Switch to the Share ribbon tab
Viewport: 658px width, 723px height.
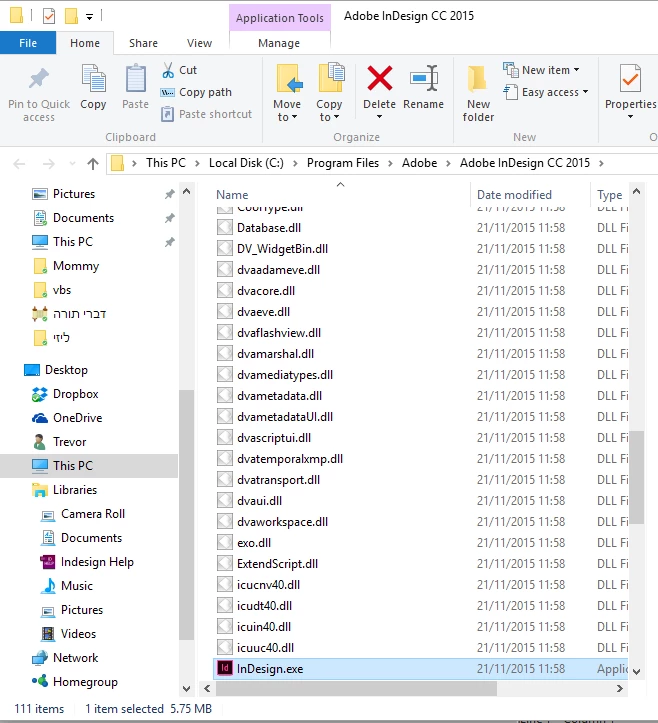[x=143, y=43]
